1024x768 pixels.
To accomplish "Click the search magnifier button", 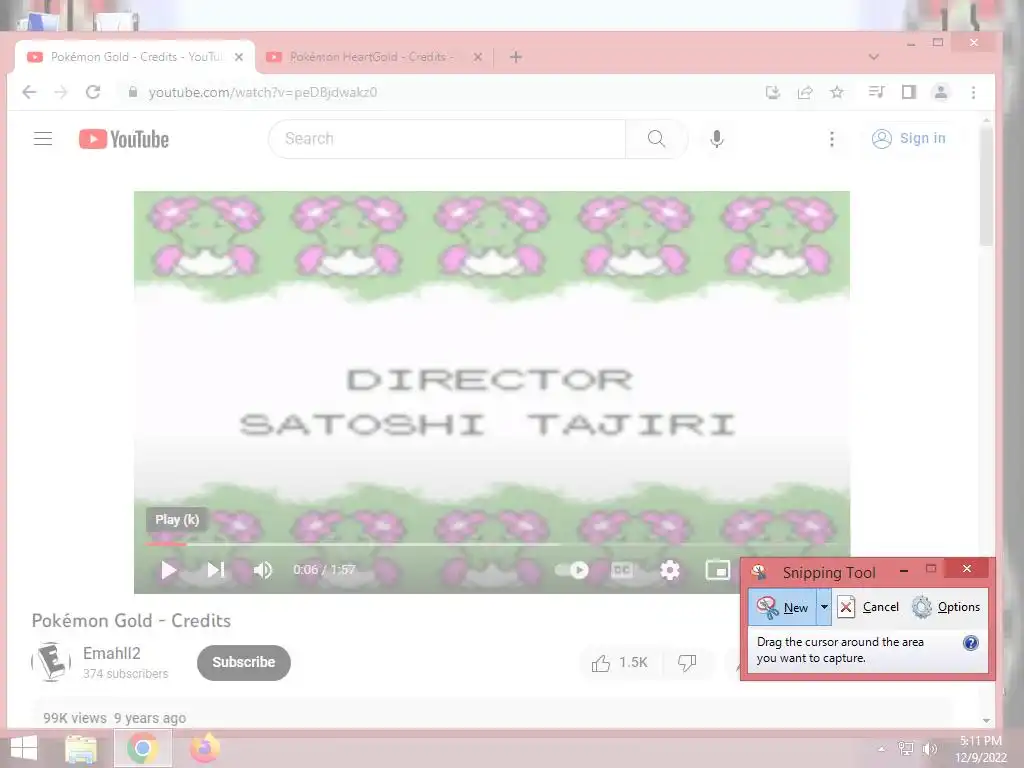I will click(x=656, y=138).
